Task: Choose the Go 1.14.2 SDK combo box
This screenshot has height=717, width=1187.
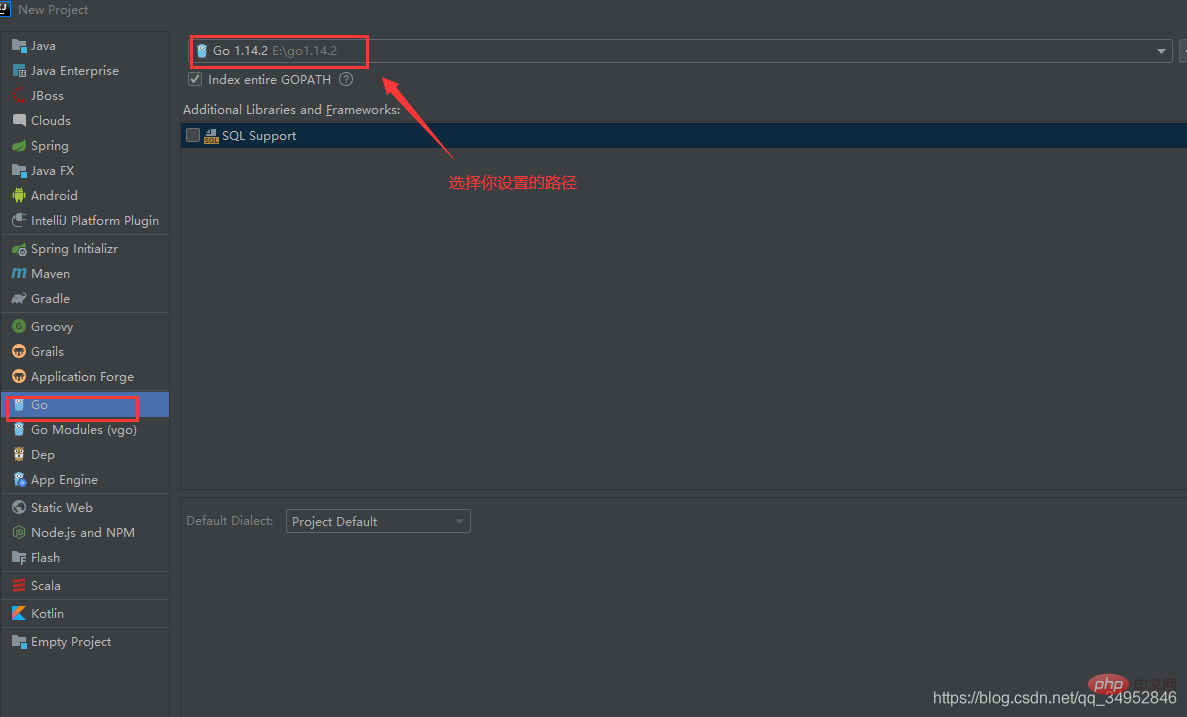Action: click(680, 51)
